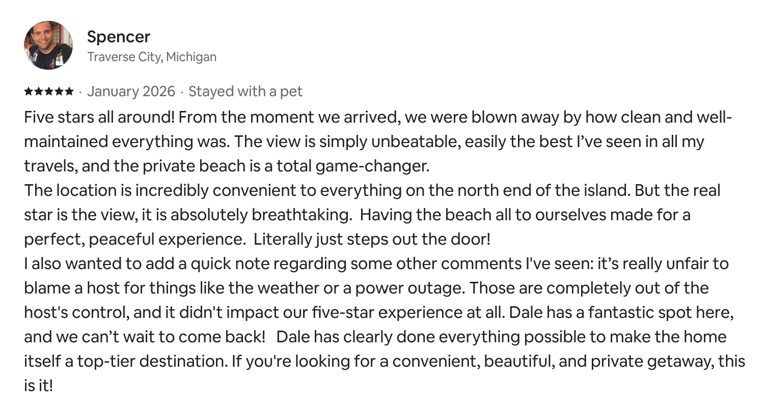The image size is (768, 410).
Task: Click the word game-changer in the review text
Action: click(372, 167)
